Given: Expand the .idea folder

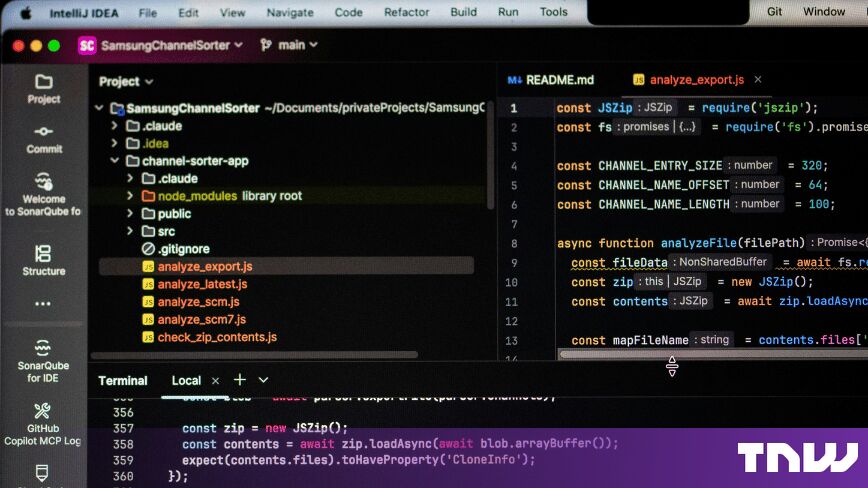Looking at the screenshot, I should tap(114, 143).
